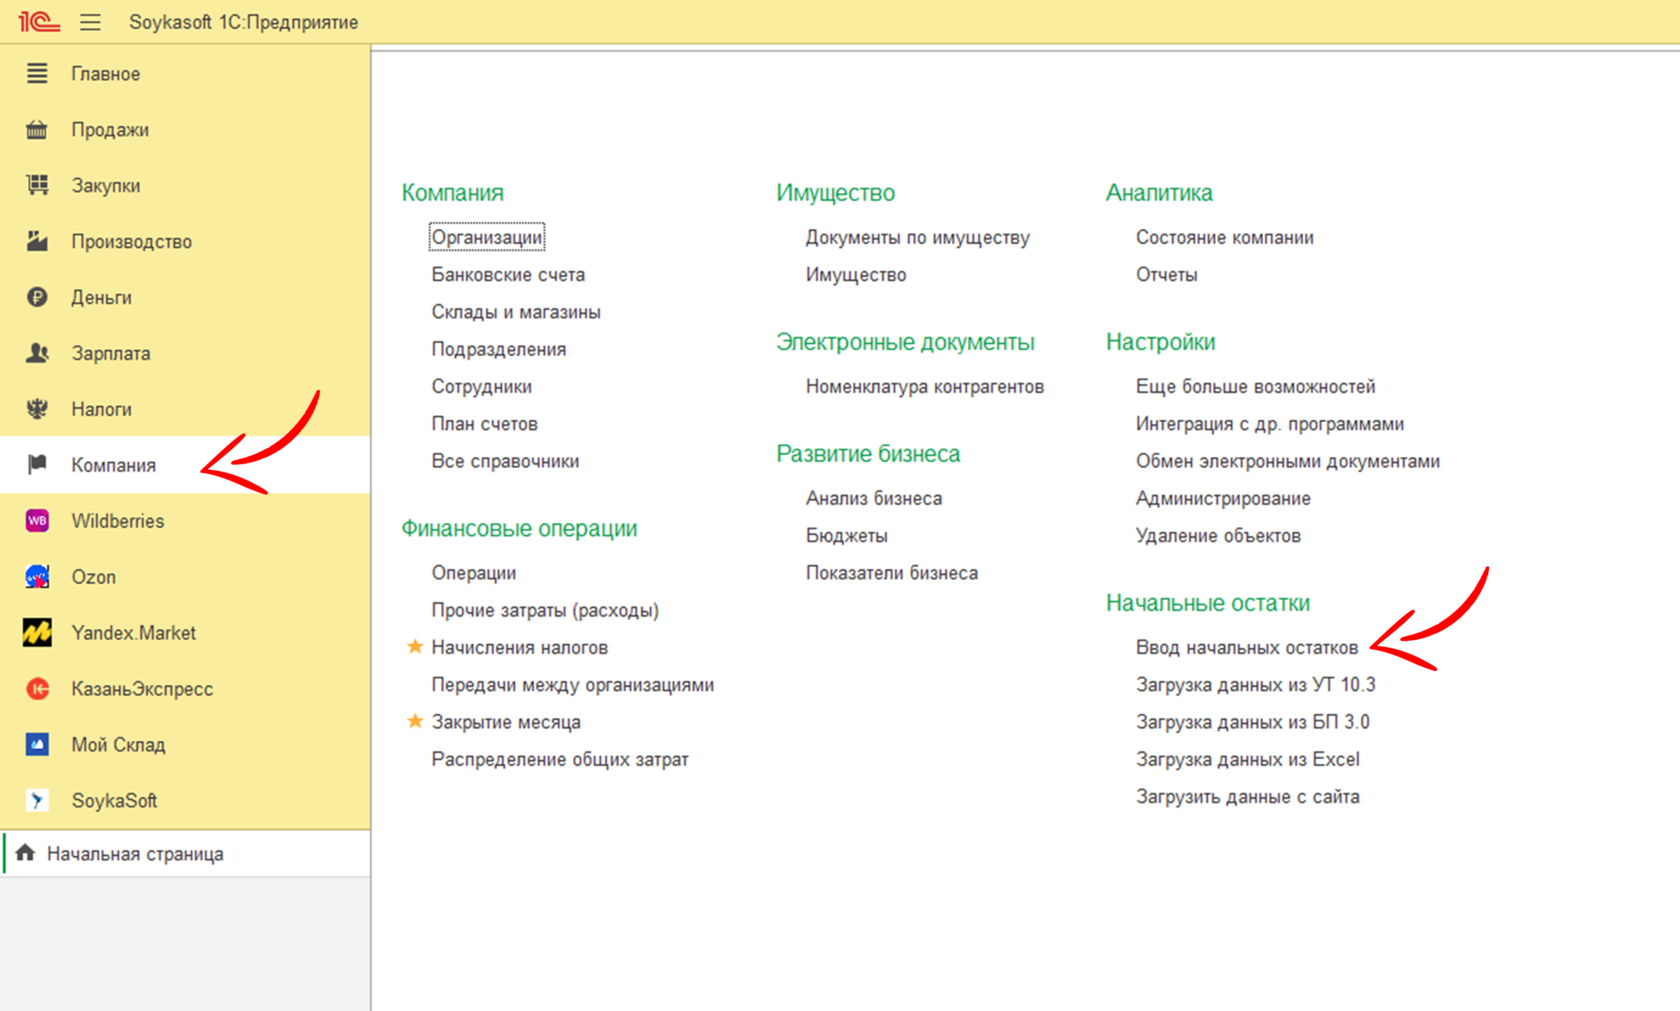This screenshot has height=1011, width=1680.
Task: Select the Закупки cart icon
Action: coord(37,185)
